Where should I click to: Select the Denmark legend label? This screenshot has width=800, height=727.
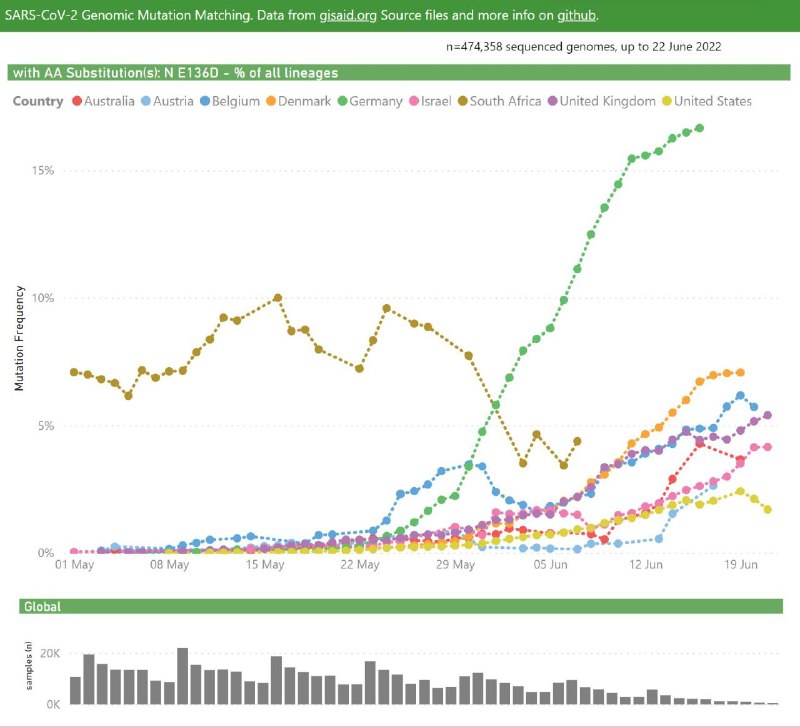point(305,101)
